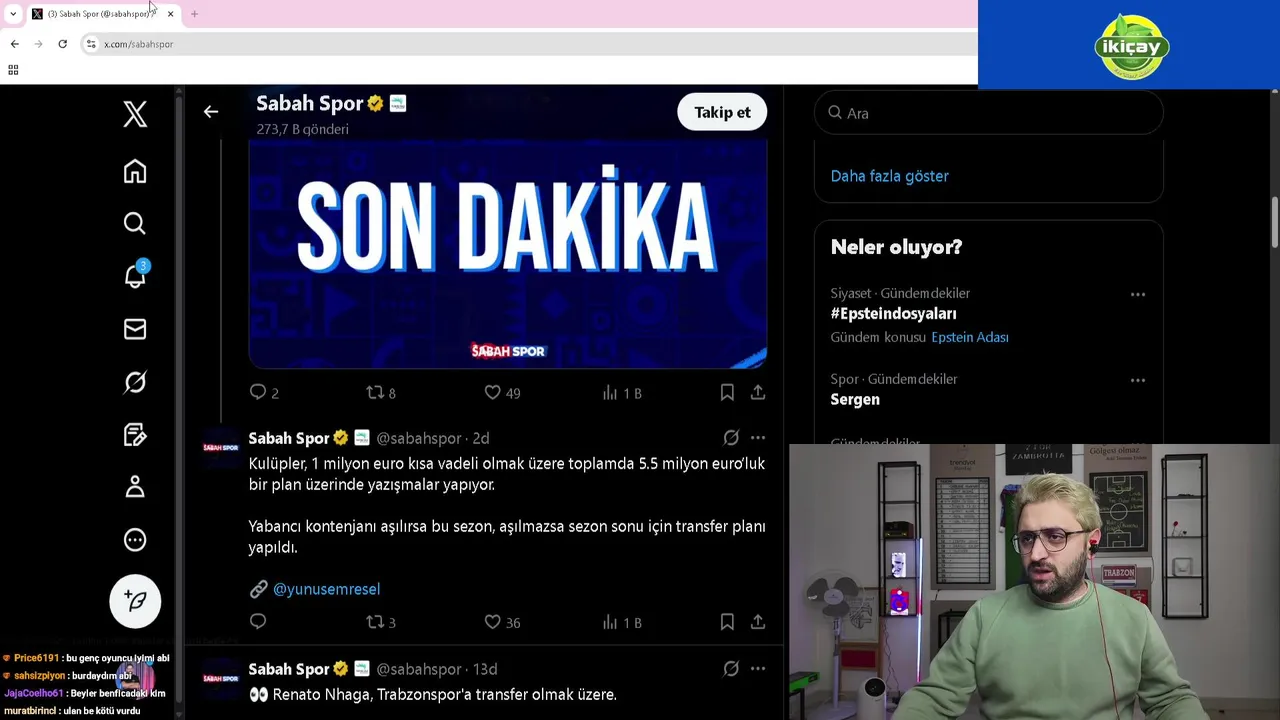Go back with the arrow beside Sabah Spor
This screenshot has height=720, width=1280.
point(210,112)
